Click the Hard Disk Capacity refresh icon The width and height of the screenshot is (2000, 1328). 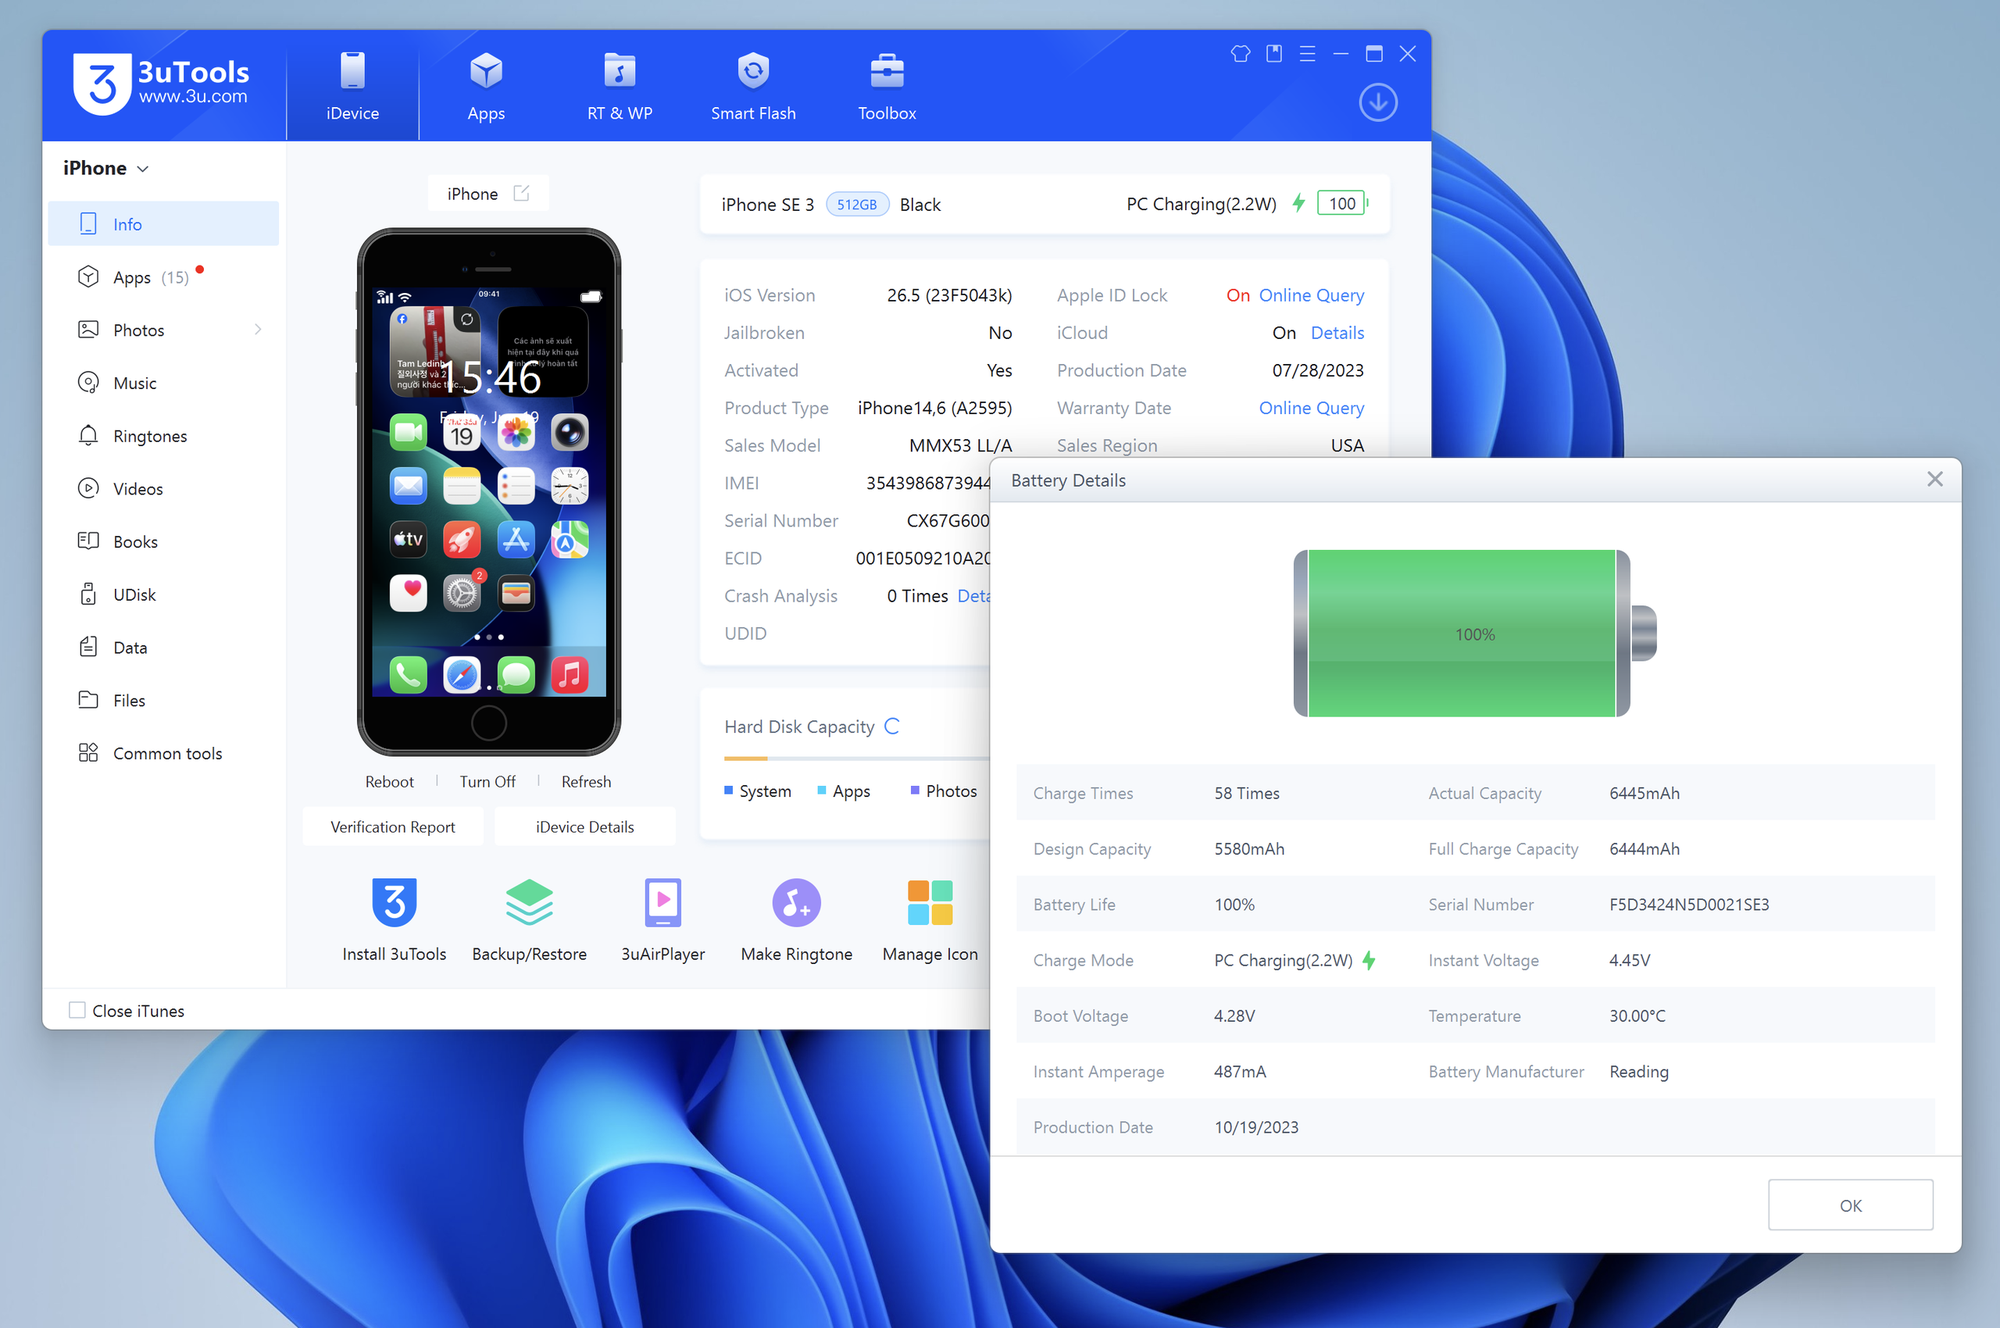coord(892,726)
